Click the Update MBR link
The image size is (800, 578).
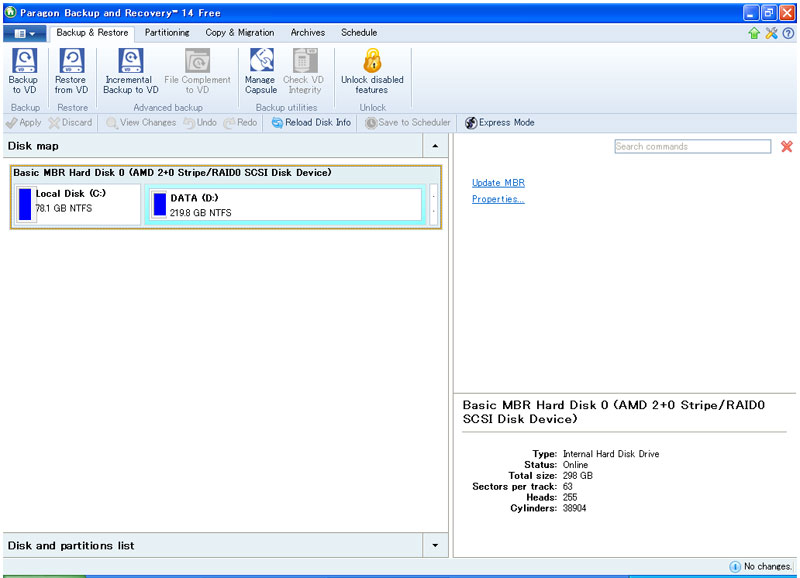click(498, 183)
